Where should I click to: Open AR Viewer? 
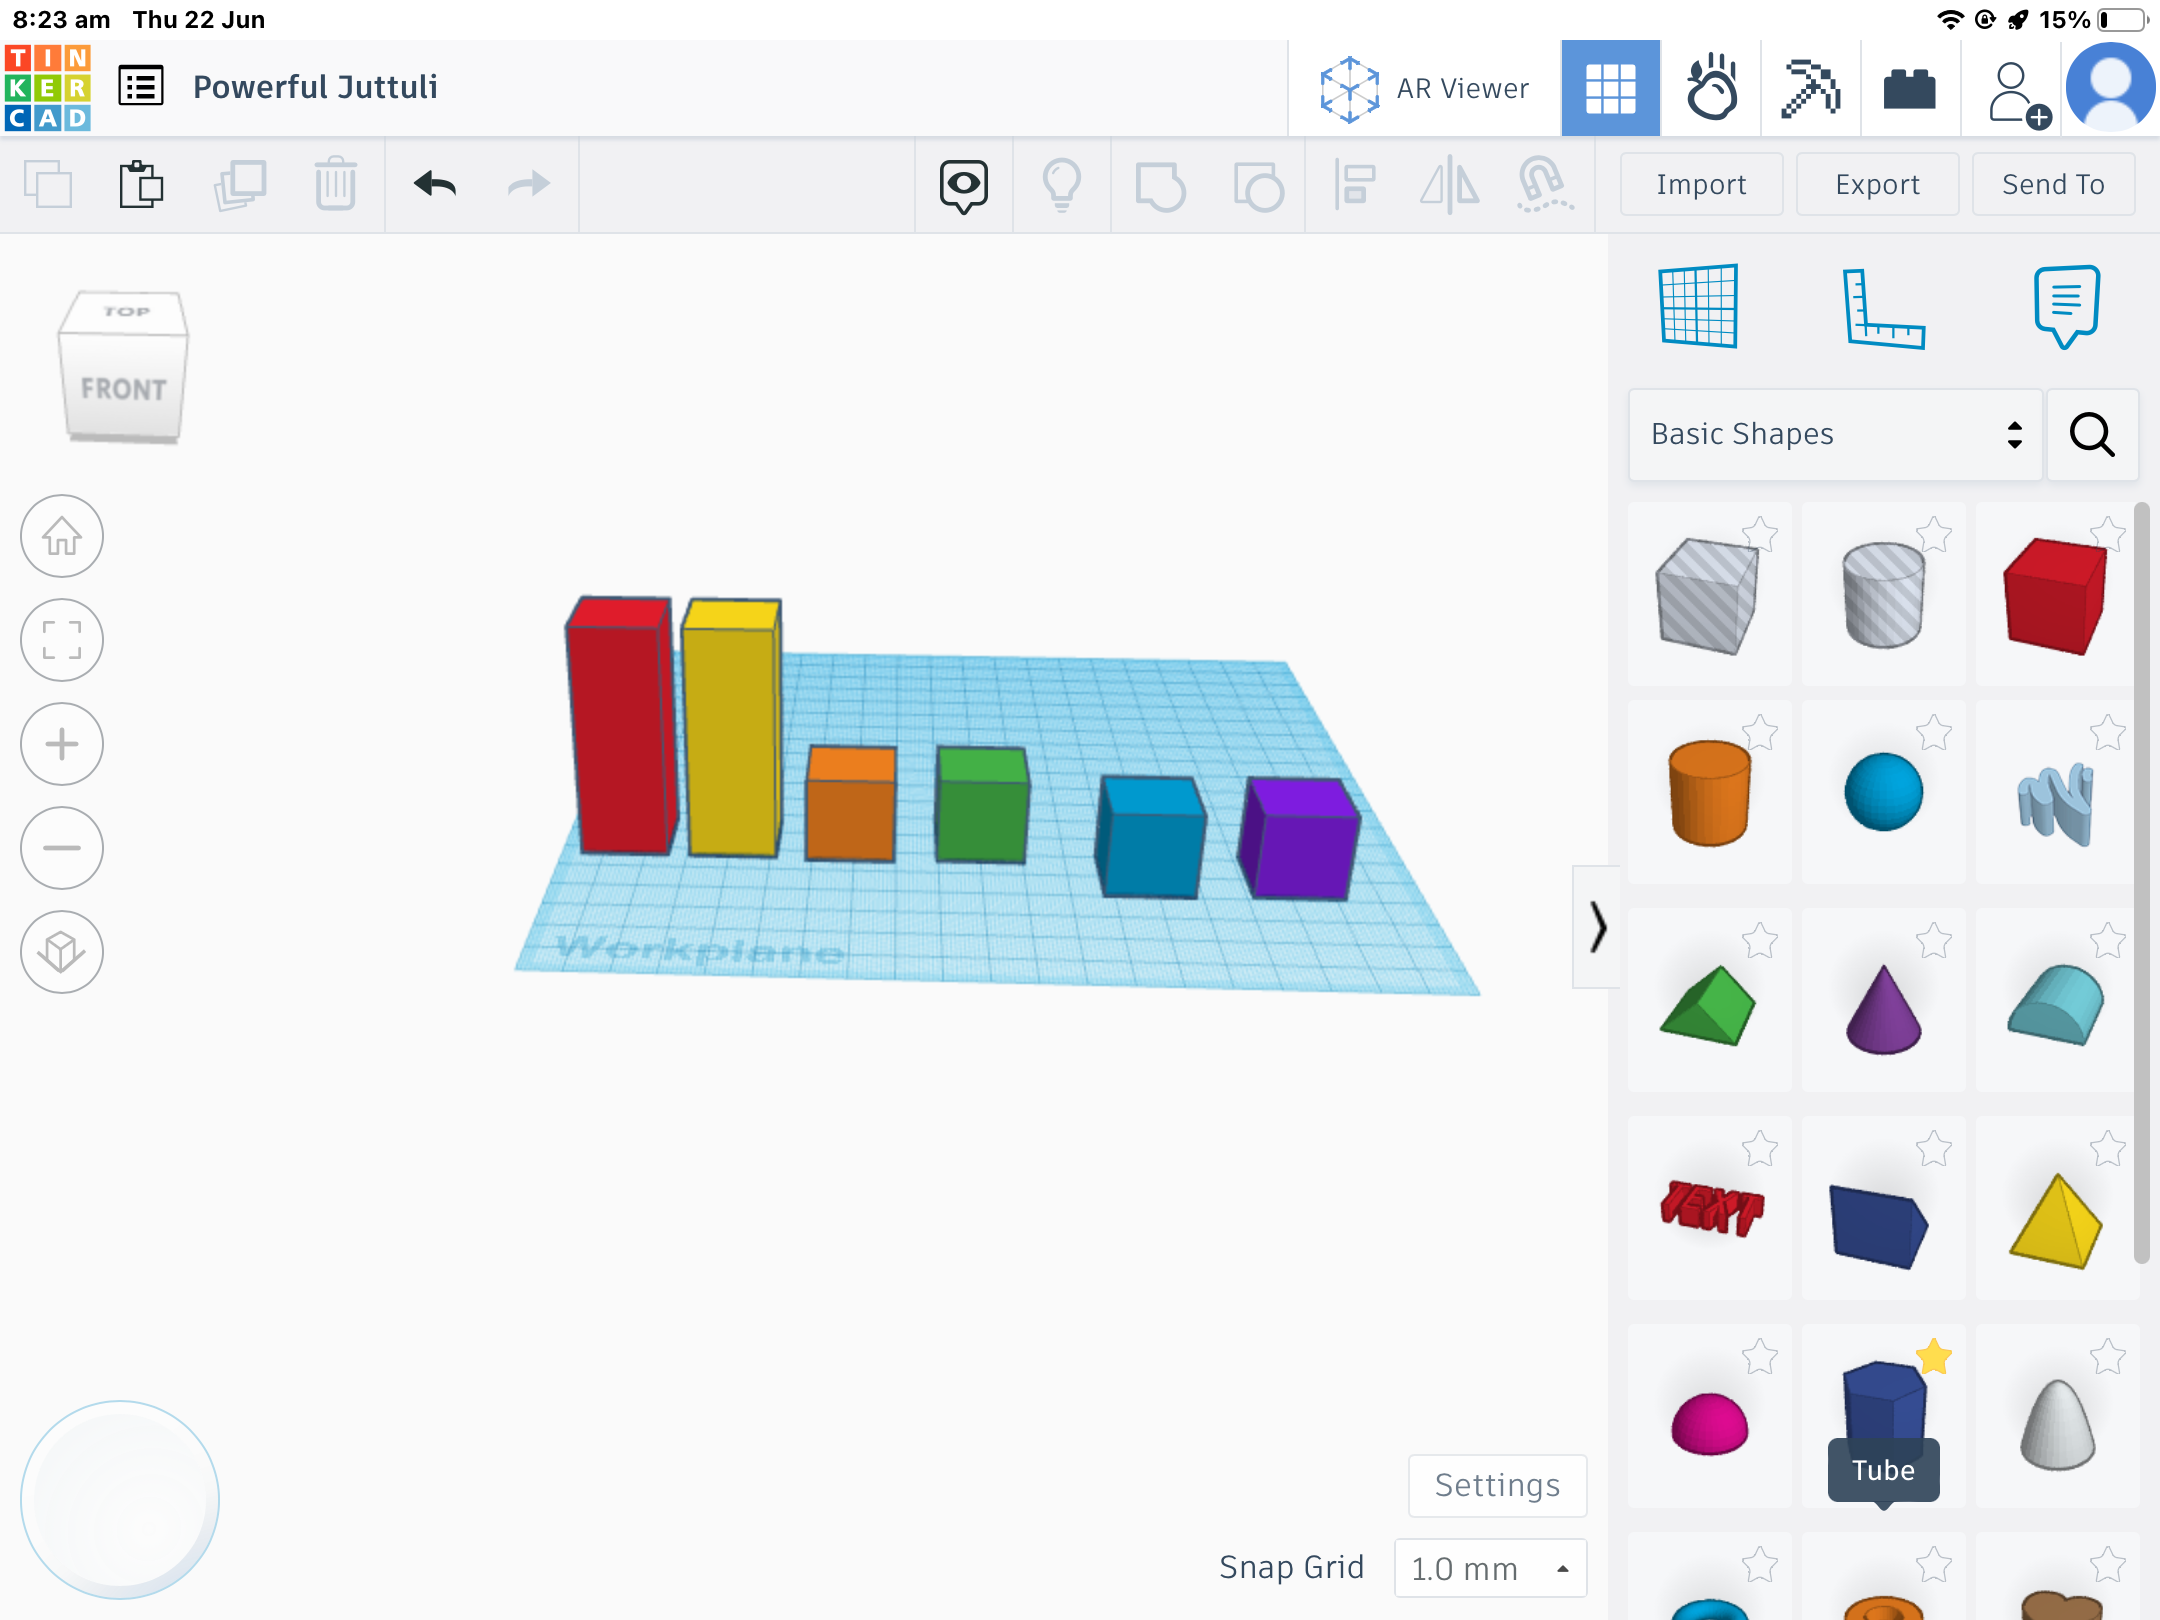click(x=1424, y=89)
